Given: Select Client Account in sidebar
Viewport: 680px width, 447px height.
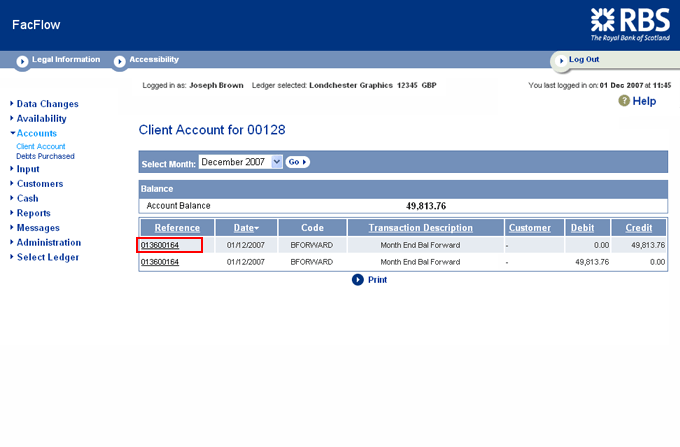Looking at the screenshot, I should pyautogui.click(x=41, y=146).
